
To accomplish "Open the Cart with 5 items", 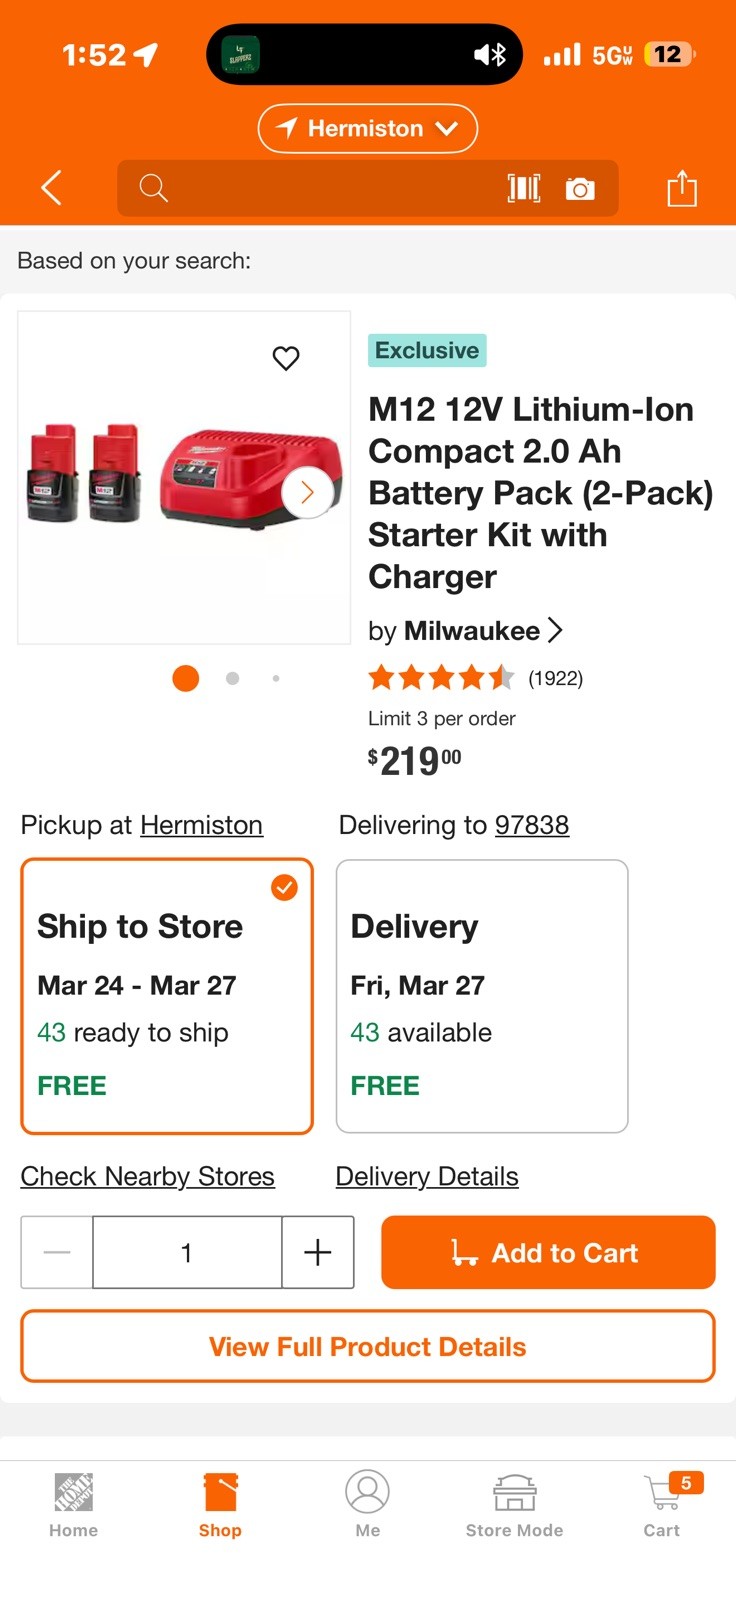I will click(x=662, y=1503).
